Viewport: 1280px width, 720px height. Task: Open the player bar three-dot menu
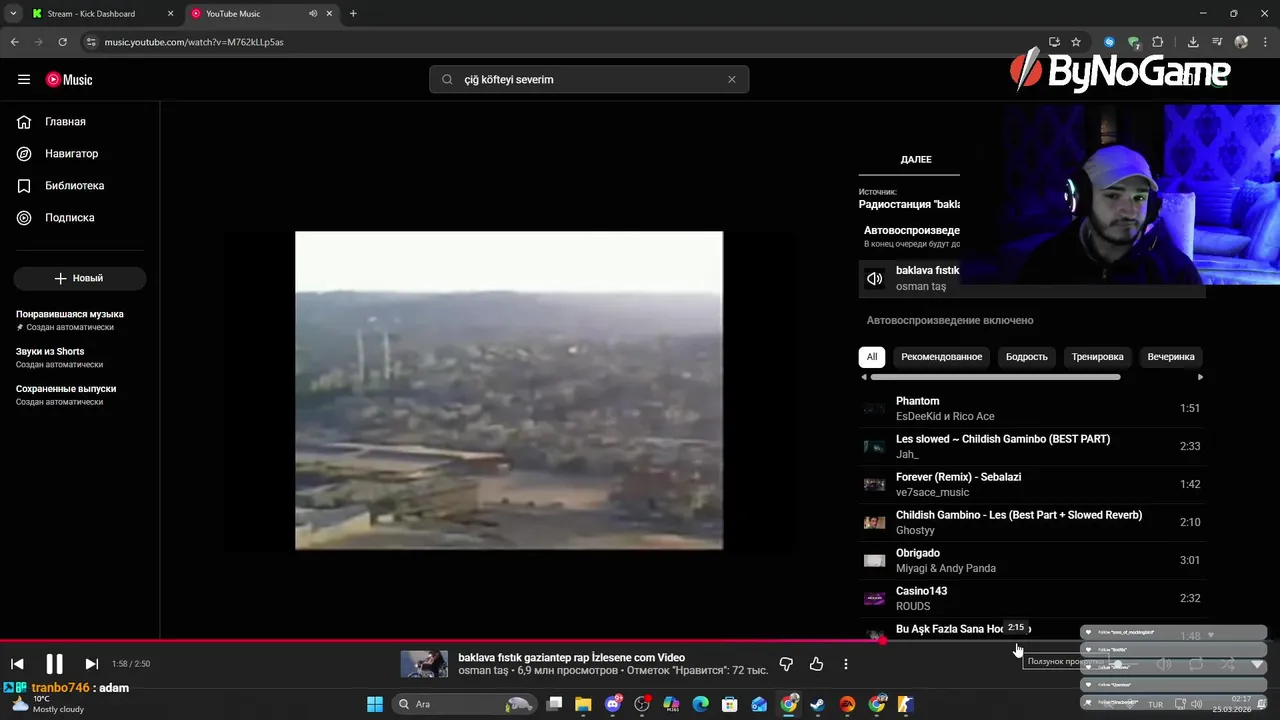(x=846, y=664)
